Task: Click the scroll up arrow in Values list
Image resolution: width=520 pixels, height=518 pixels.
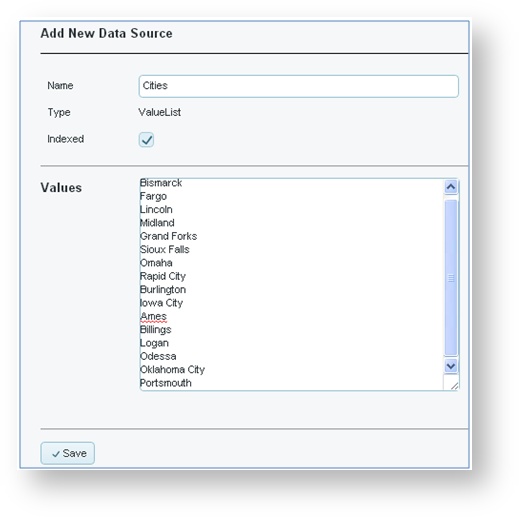Action: click(451, 187)
